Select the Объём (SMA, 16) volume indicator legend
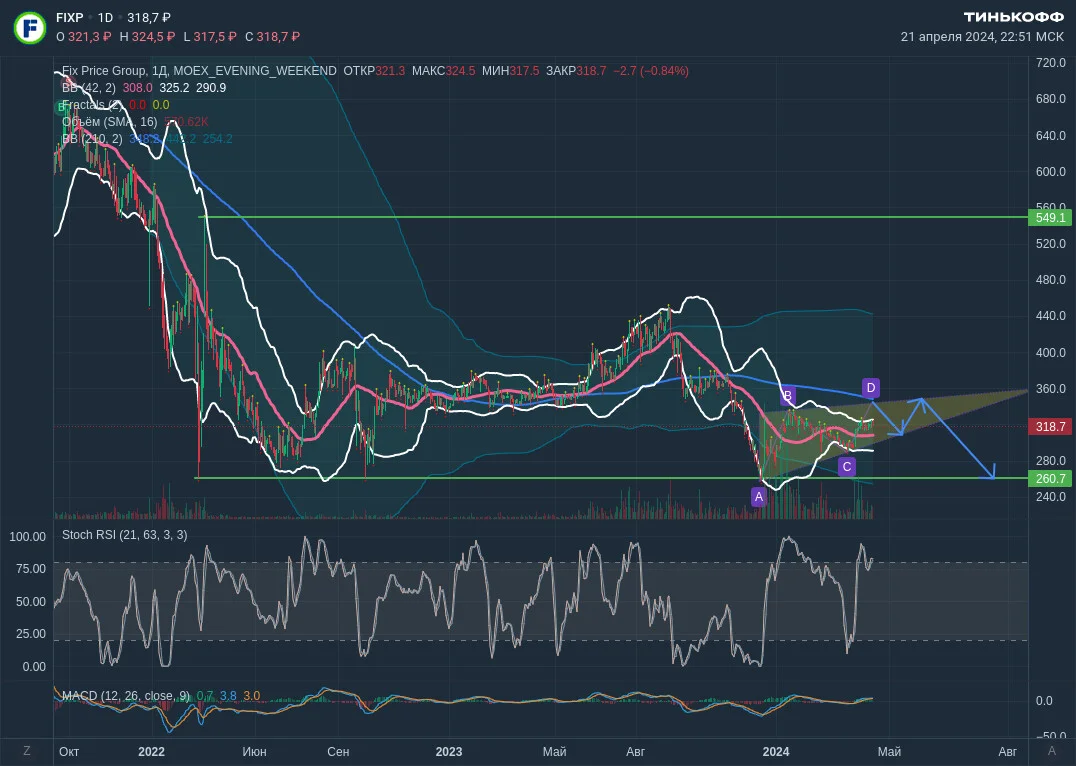The width and height of the screenshot is (1076, 766). click(x=110, y=122)
